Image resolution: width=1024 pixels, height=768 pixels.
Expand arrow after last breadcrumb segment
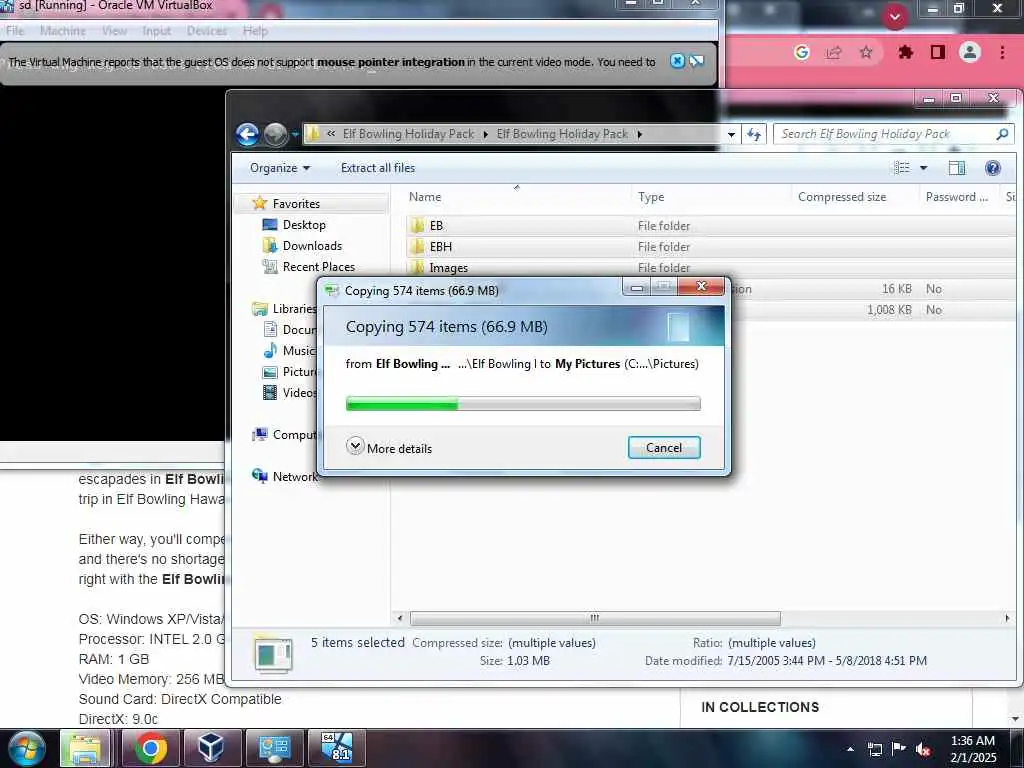639,134
